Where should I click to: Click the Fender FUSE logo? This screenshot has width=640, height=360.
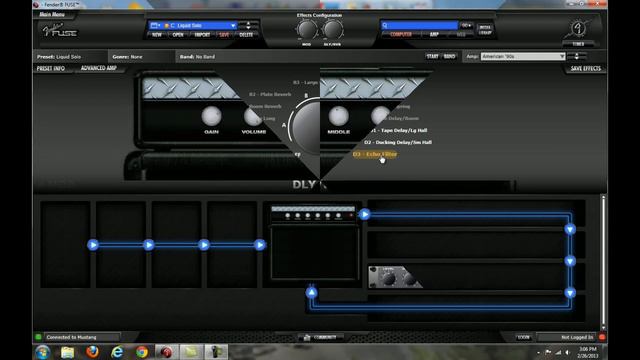60,31
